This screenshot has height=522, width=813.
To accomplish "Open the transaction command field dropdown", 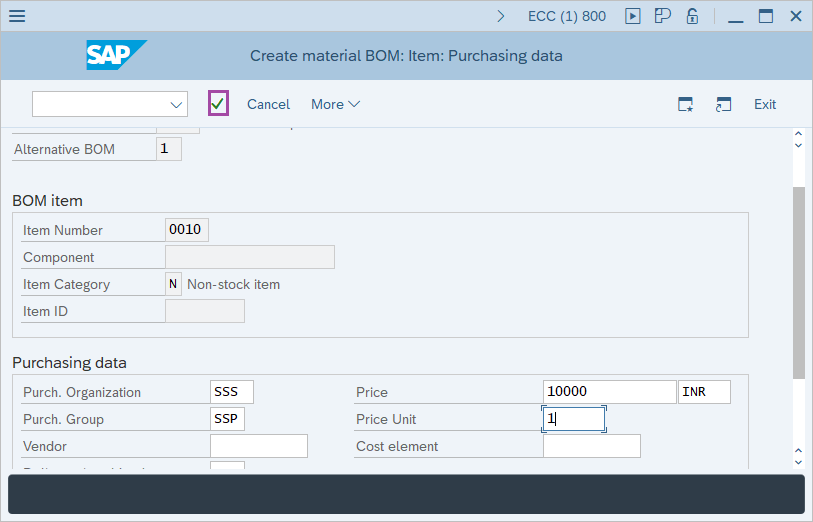I will (177, 104).
